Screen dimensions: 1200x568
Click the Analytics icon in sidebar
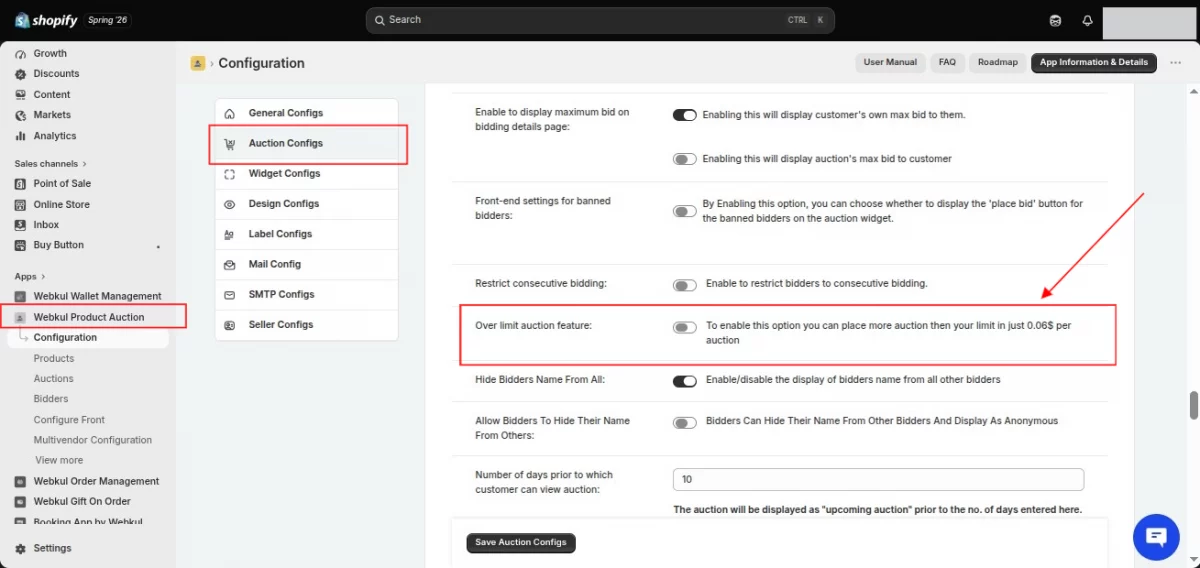tap(21, 136)
